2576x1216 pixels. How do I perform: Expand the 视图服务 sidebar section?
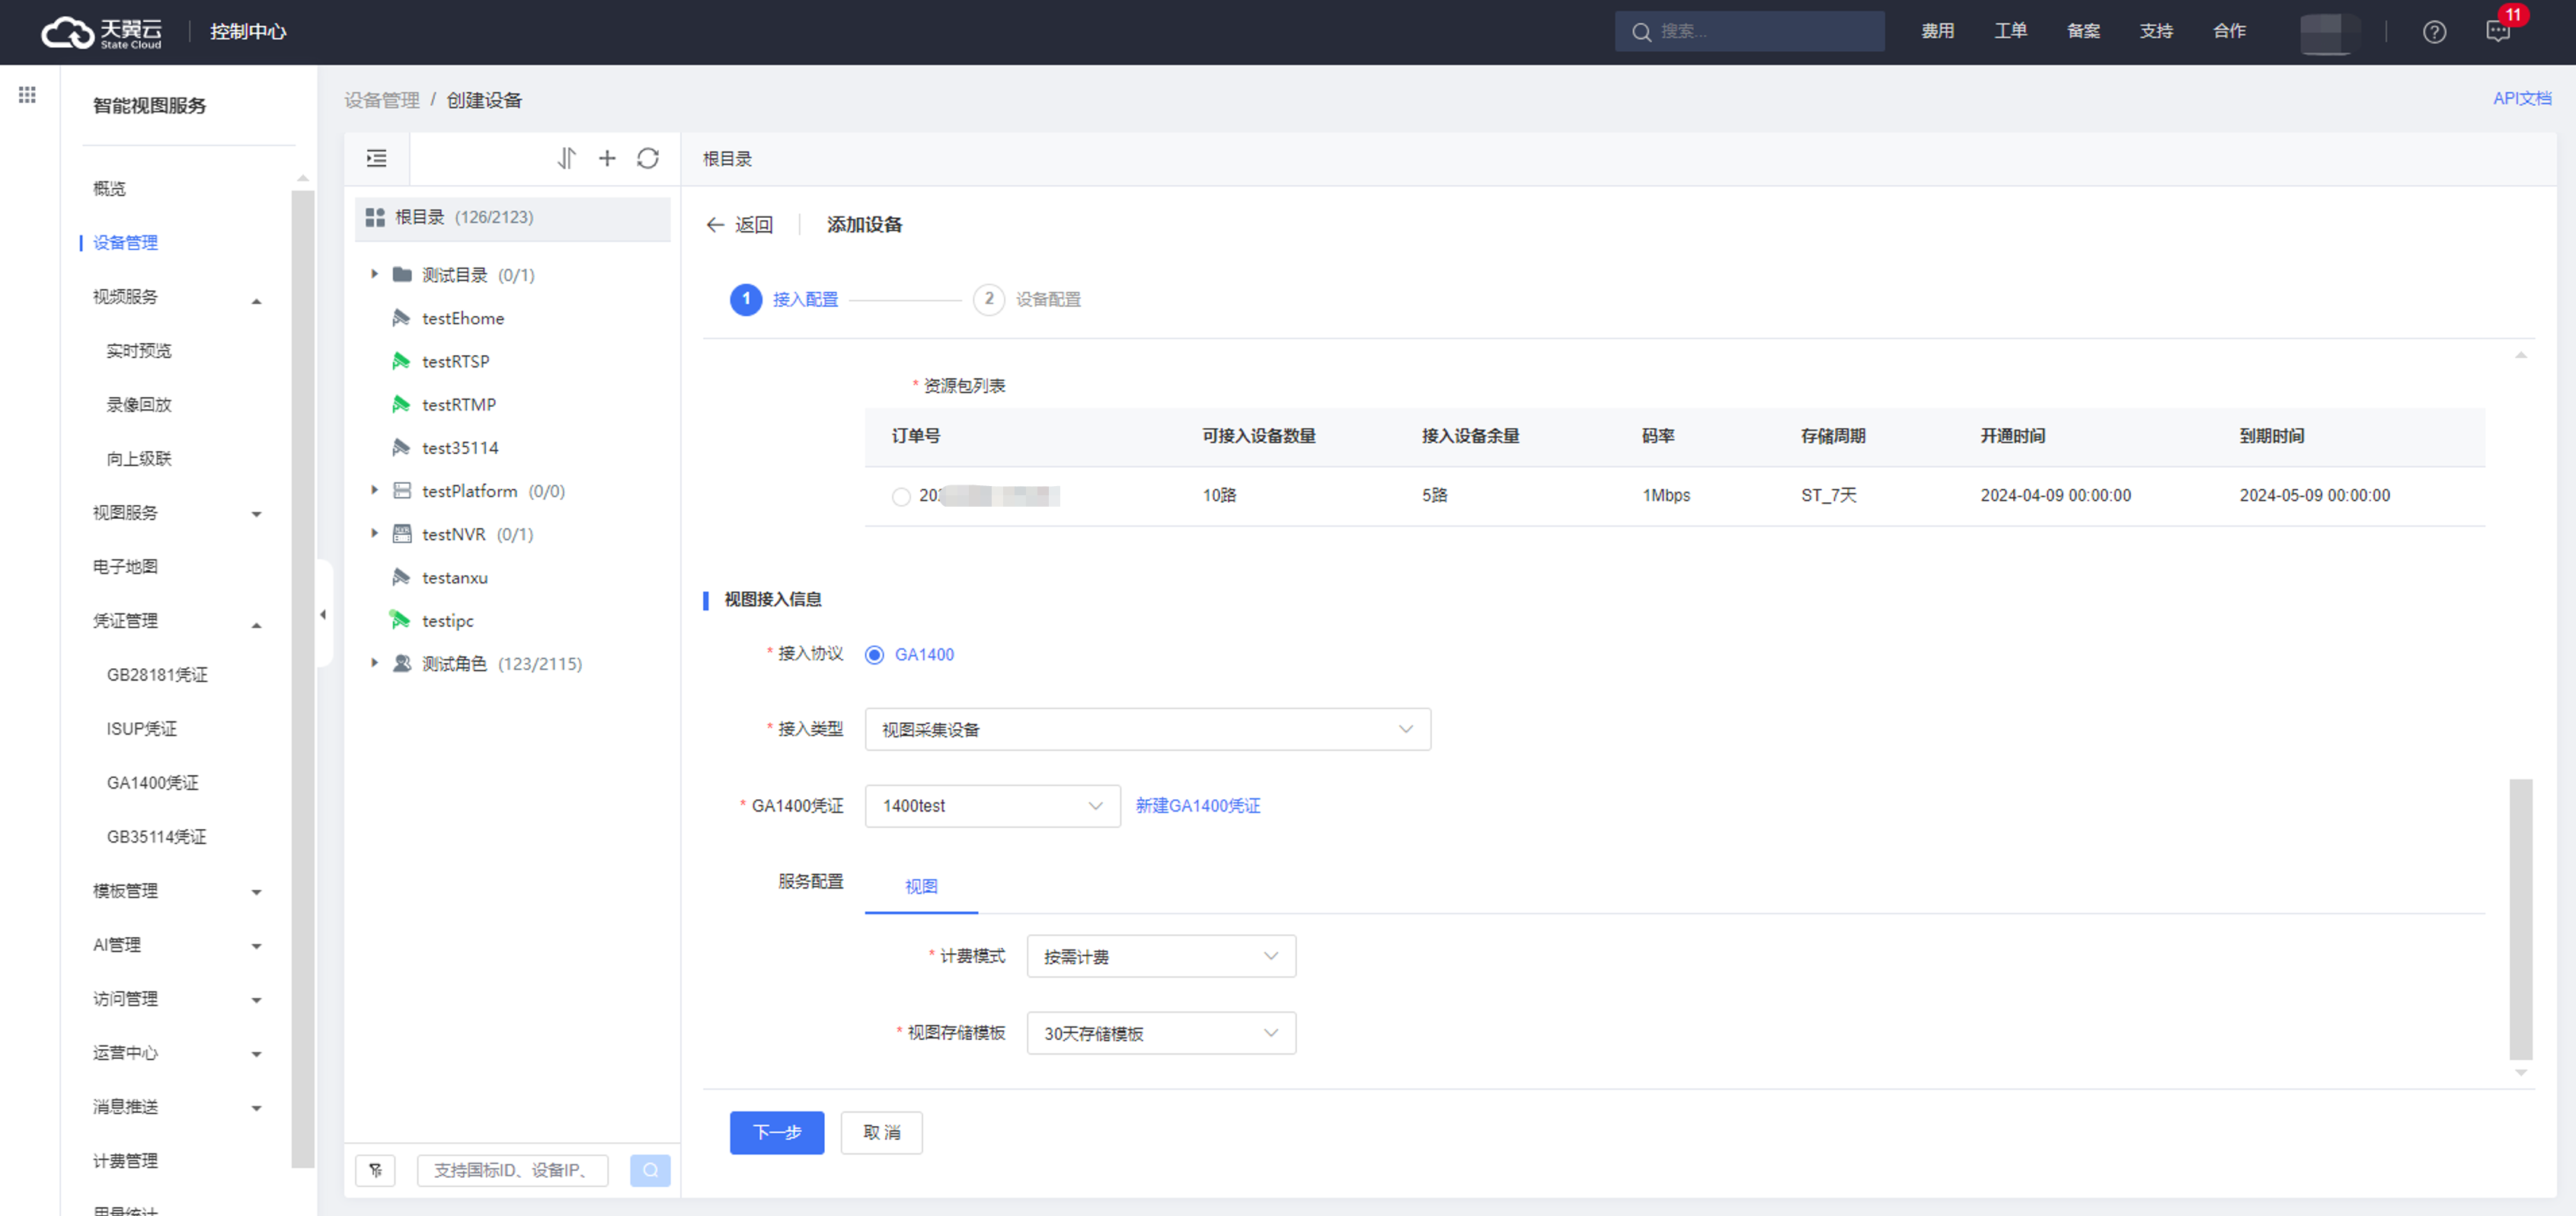tap(257, 514)
